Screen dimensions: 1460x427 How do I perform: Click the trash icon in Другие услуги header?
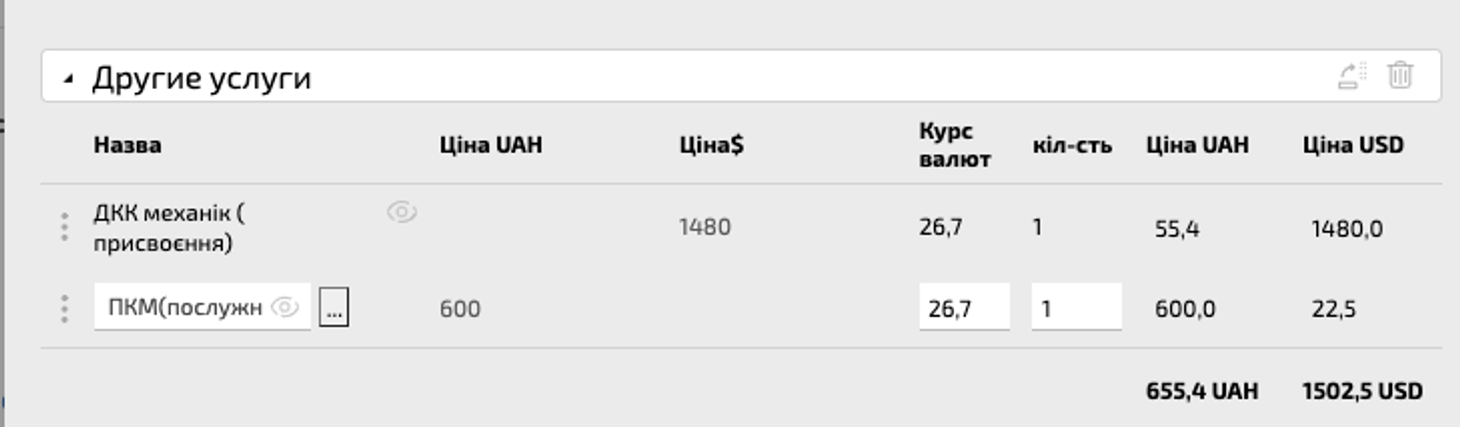(x=1400, y=75)
